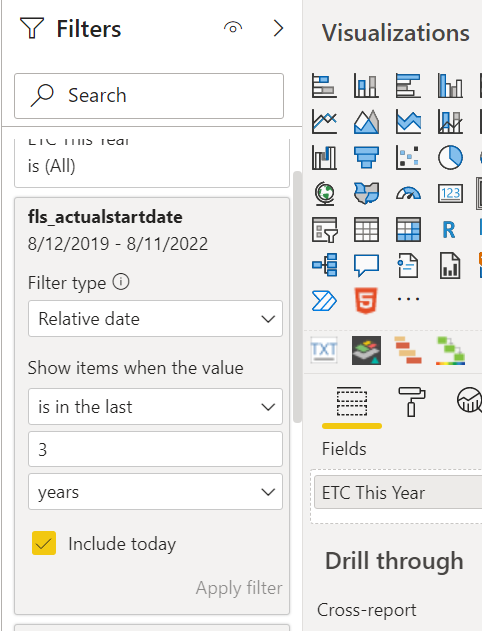The image size is (482, 631).
Task: Insert a Line chart visual
Action: [x=324, y=122]
